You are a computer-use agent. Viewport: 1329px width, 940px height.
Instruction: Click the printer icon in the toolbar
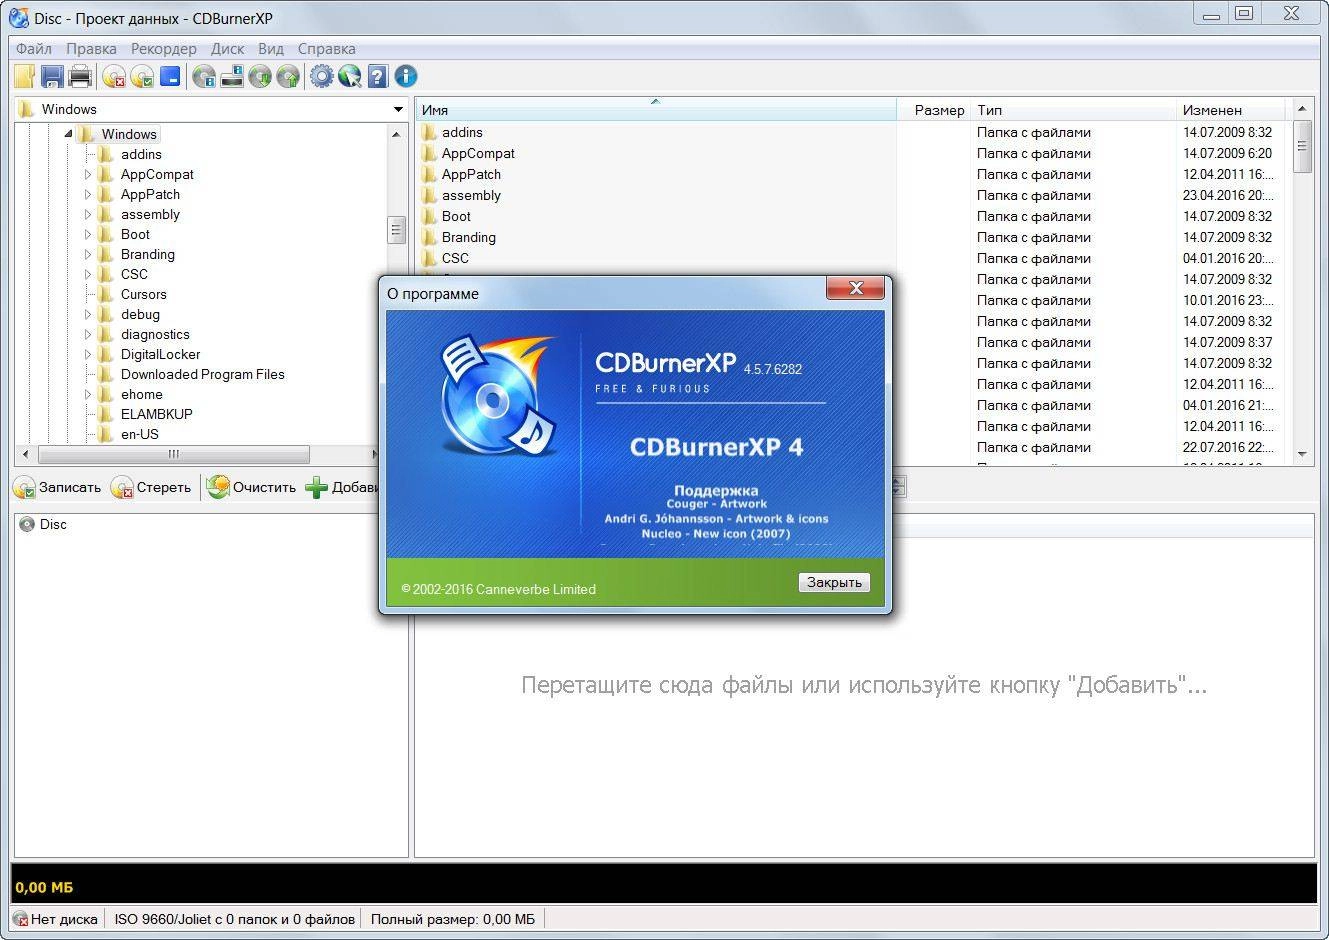pos(80,76)
